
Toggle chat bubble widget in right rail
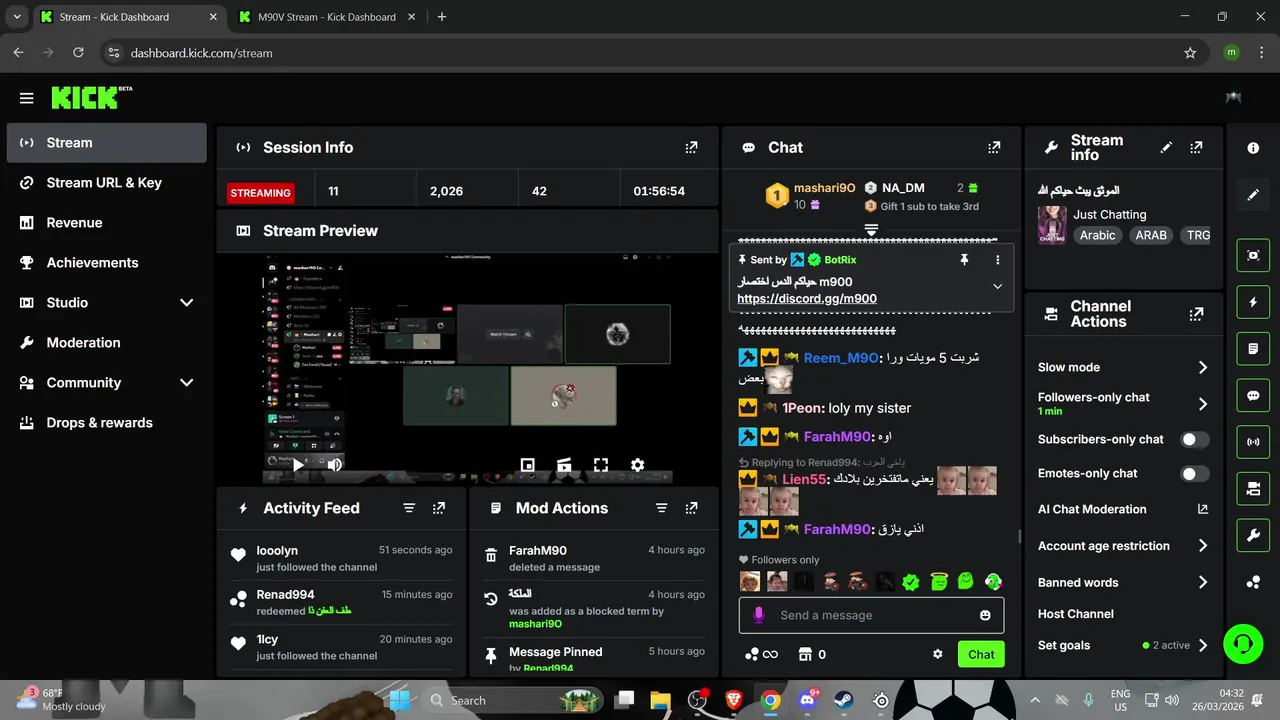click(x=1253, y=396)
